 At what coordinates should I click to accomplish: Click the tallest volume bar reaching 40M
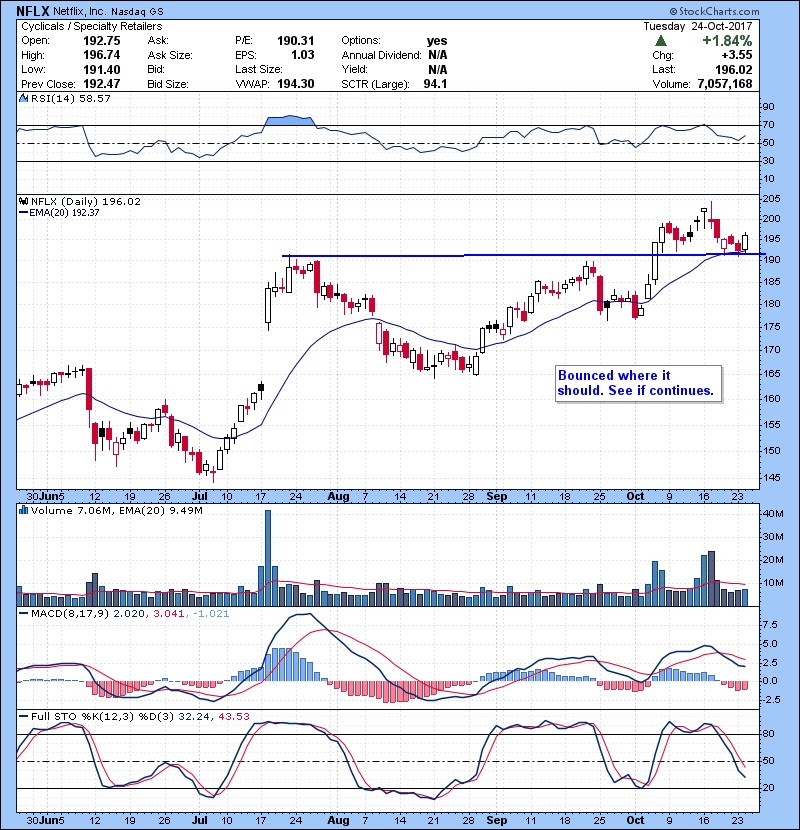click(x=268, y=558)
